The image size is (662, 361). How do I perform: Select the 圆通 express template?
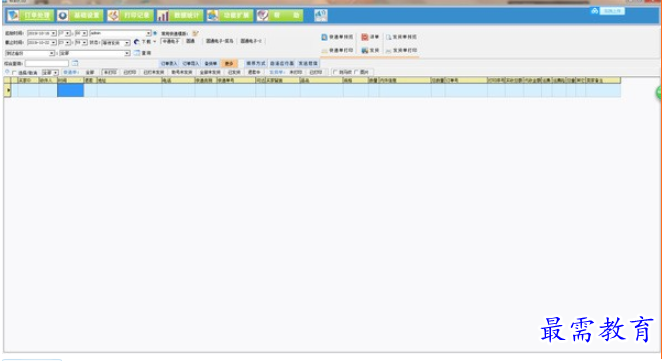[x=190, y=41]
